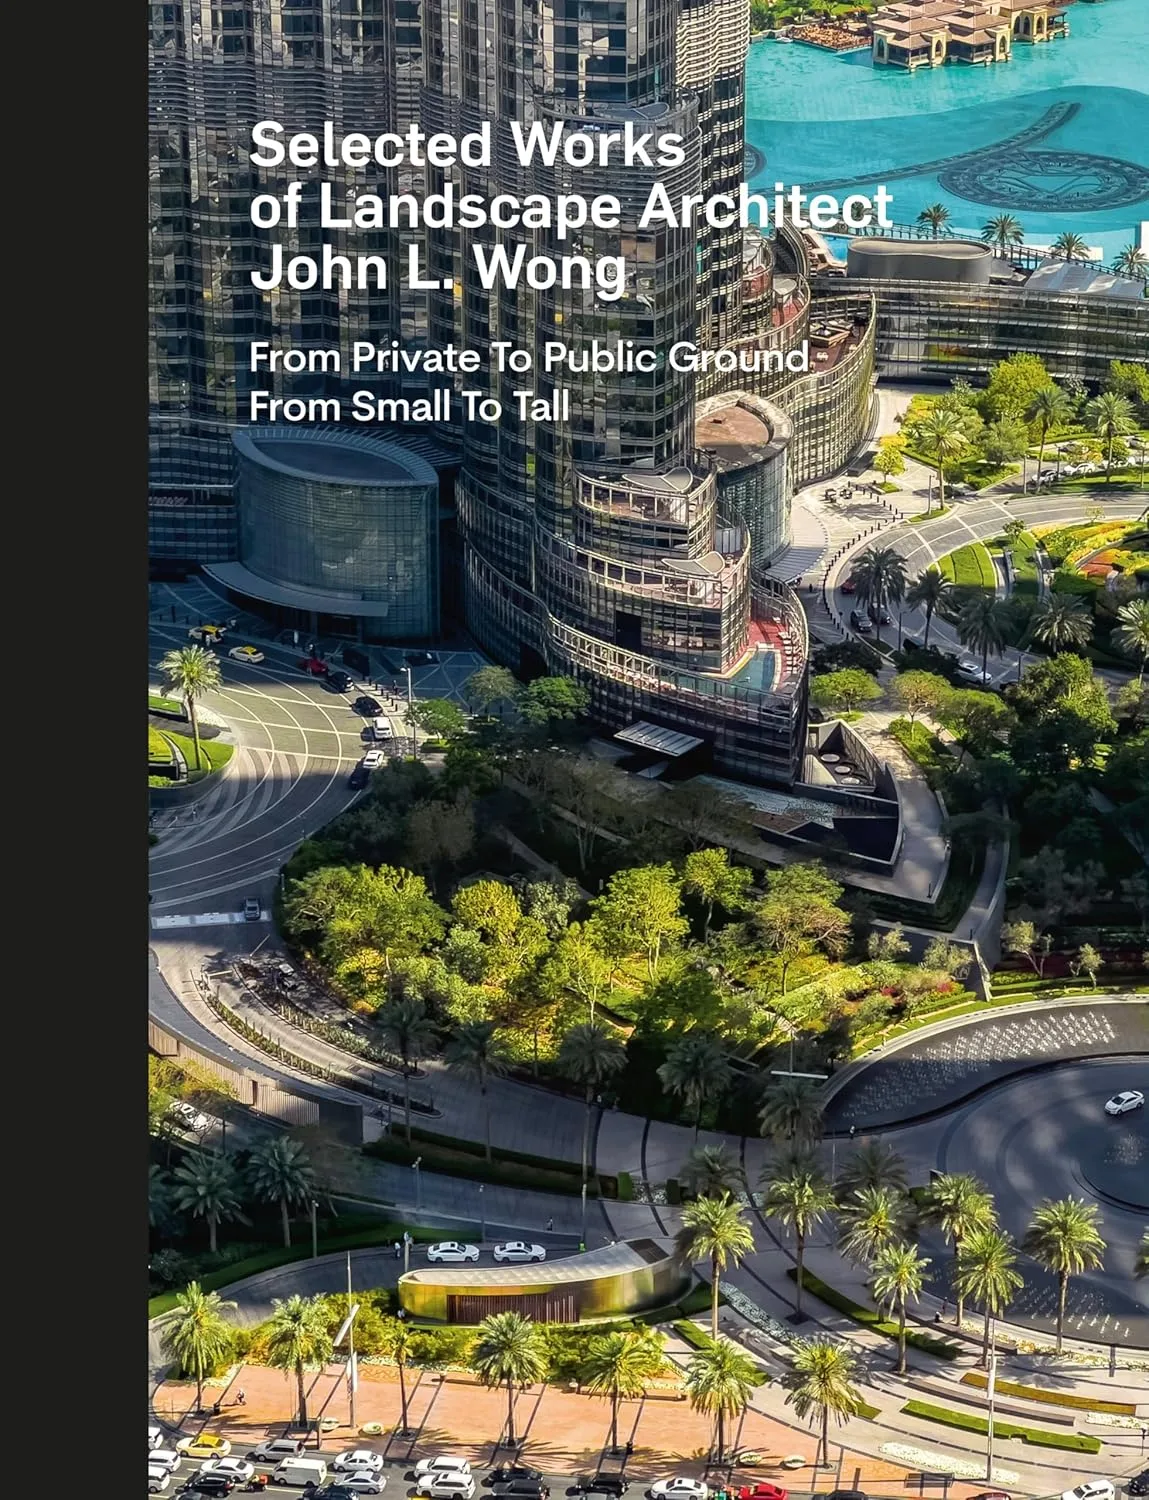Click the yellow taxi in the bottom-left parking
Screen dimensions: 1149x1500
203,1445
